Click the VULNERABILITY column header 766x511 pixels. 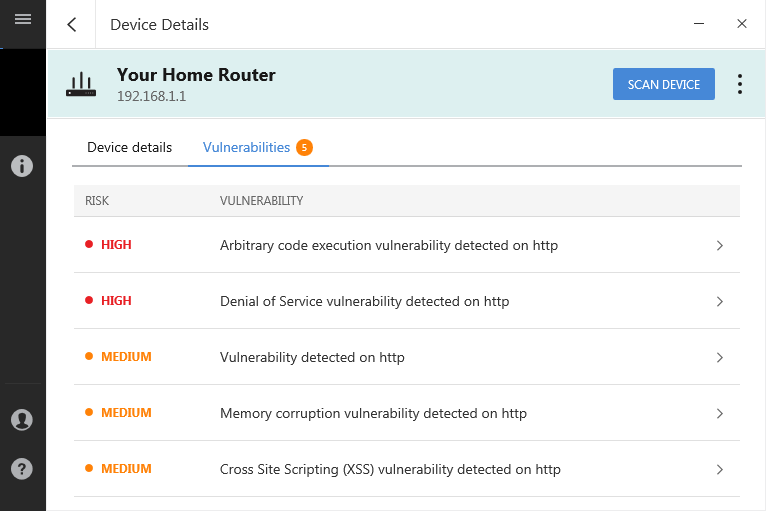(x=261, y=201)
